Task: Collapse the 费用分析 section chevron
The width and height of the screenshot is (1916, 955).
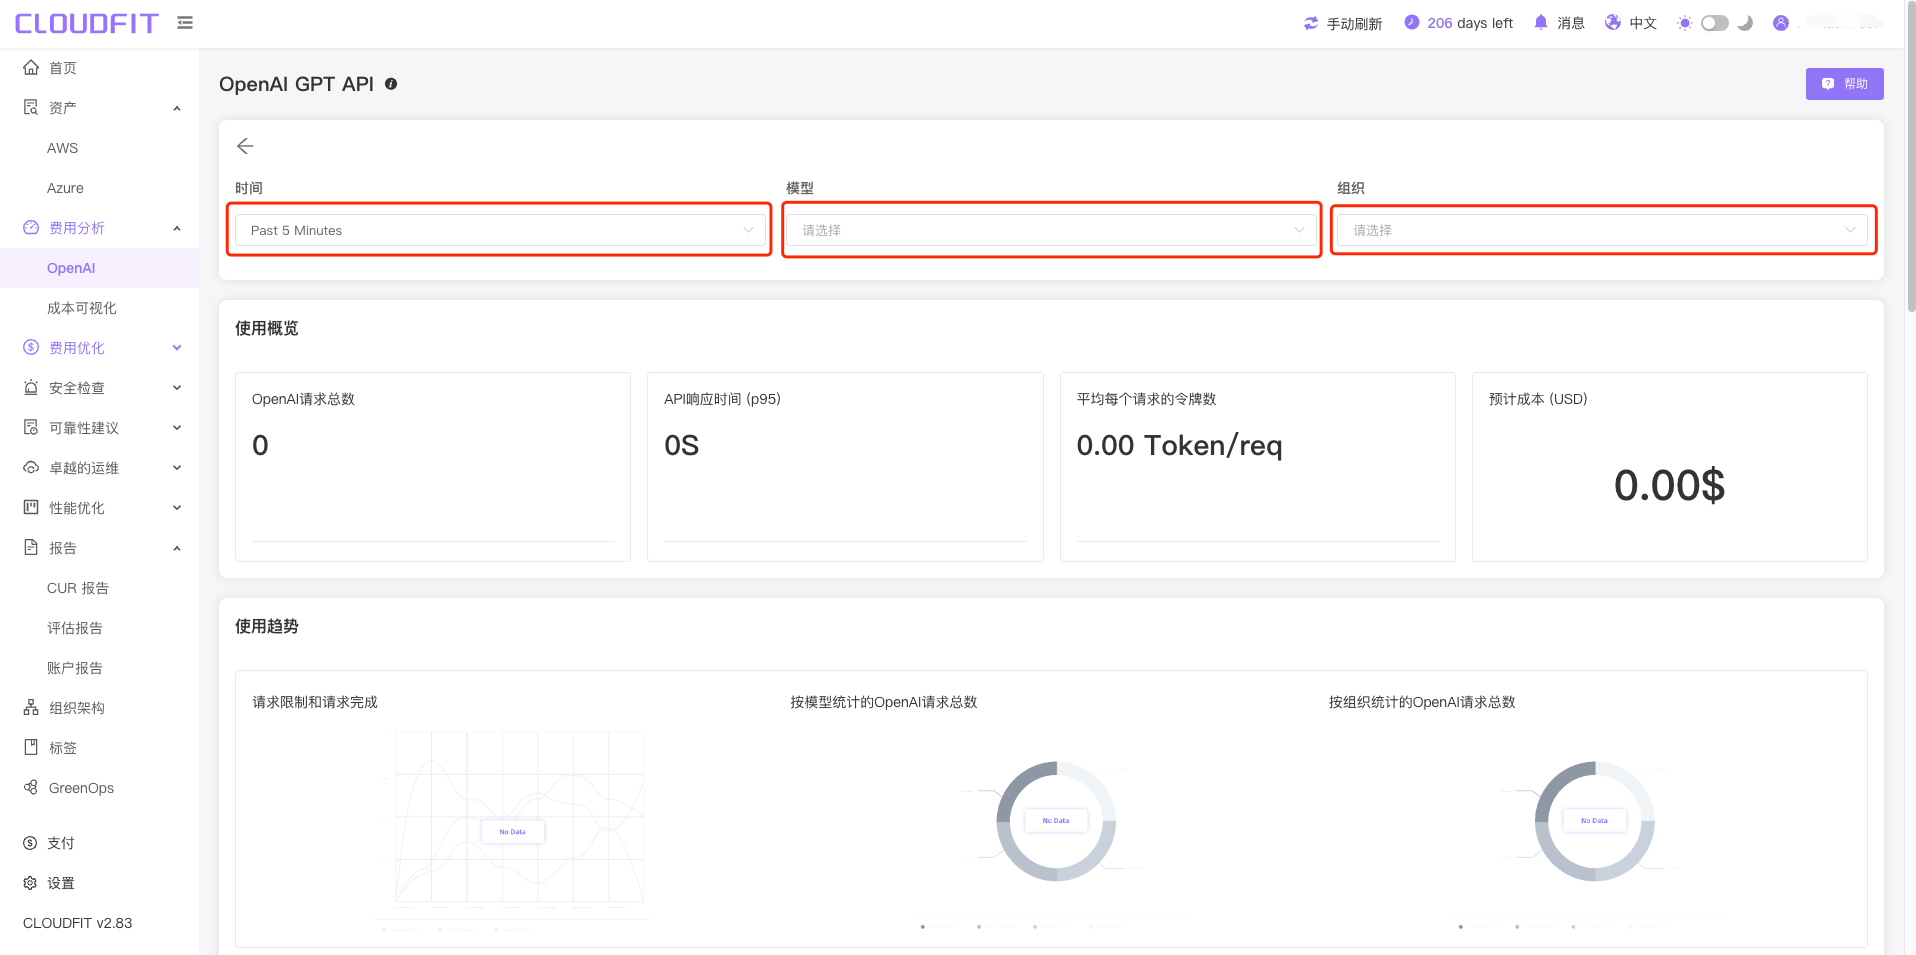Action: [177, 228]
